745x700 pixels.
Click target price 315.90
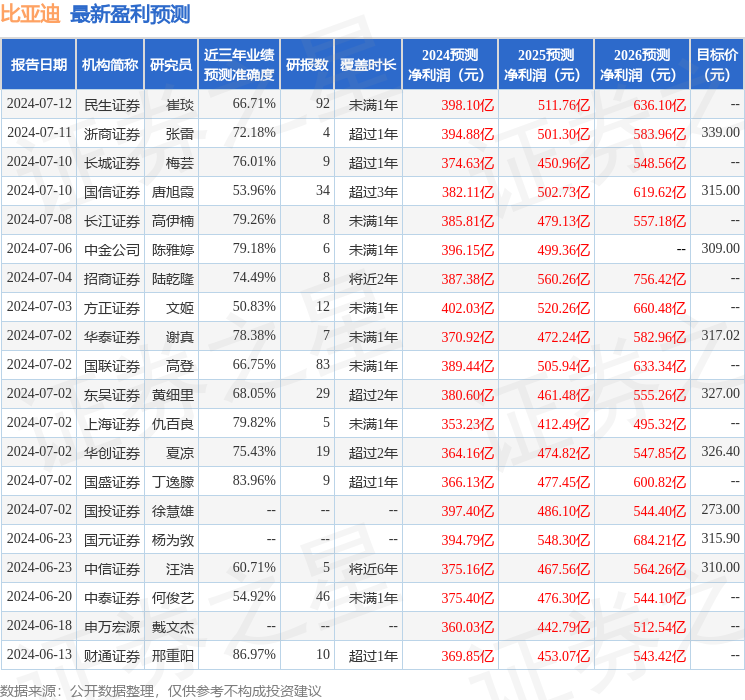(x=720, y=538)
